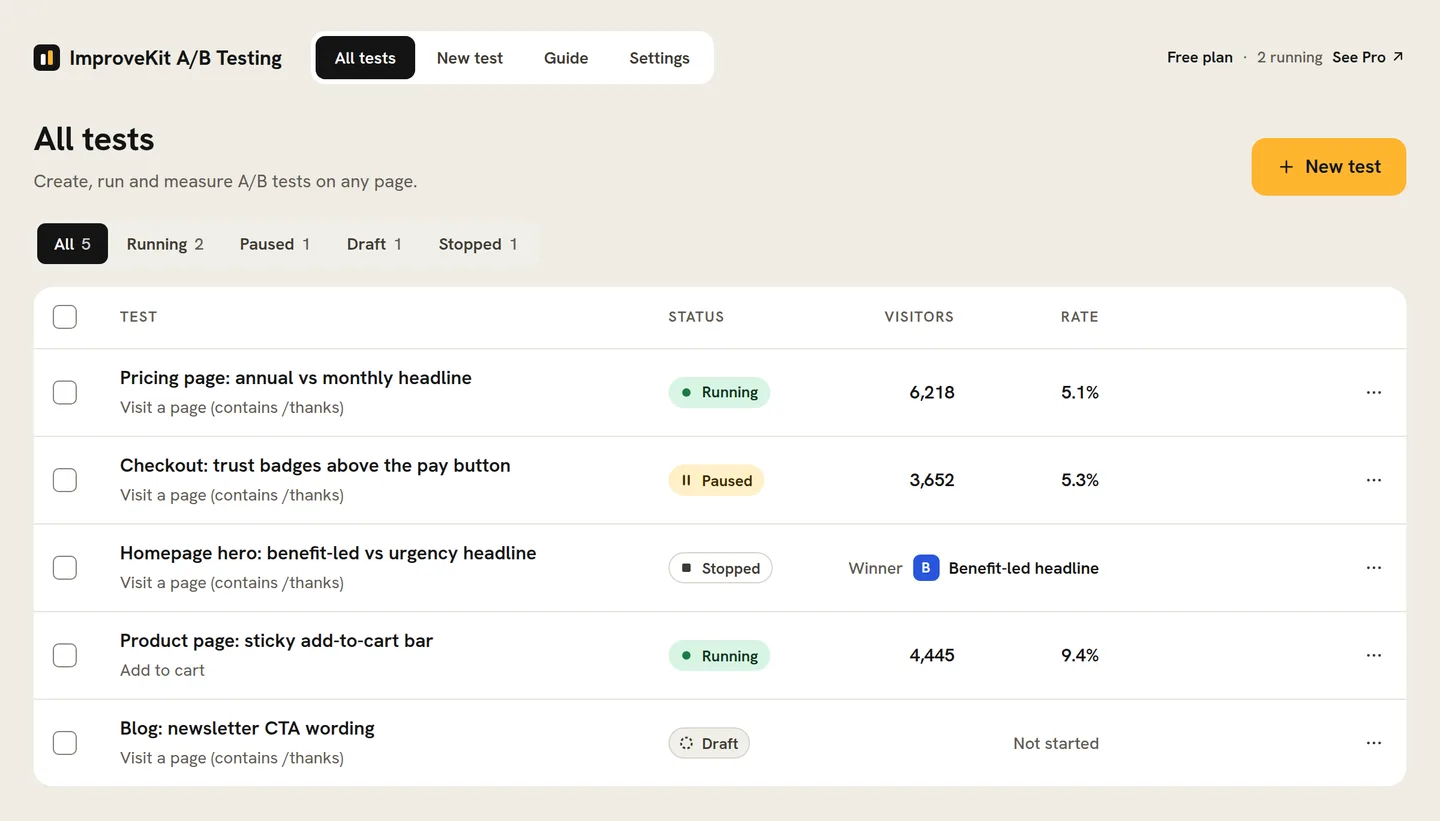Image resolution: width=1440 pixels, height=821 pixels.
Task: Click the Draft status badge
Action: pos(709,743)
